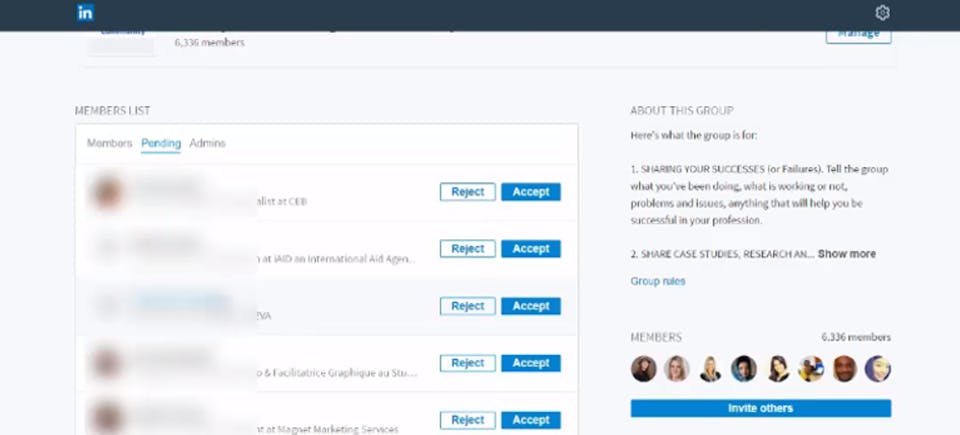Open the settings gear icon
The image size is (960, 435).
(x=882, y=13)
